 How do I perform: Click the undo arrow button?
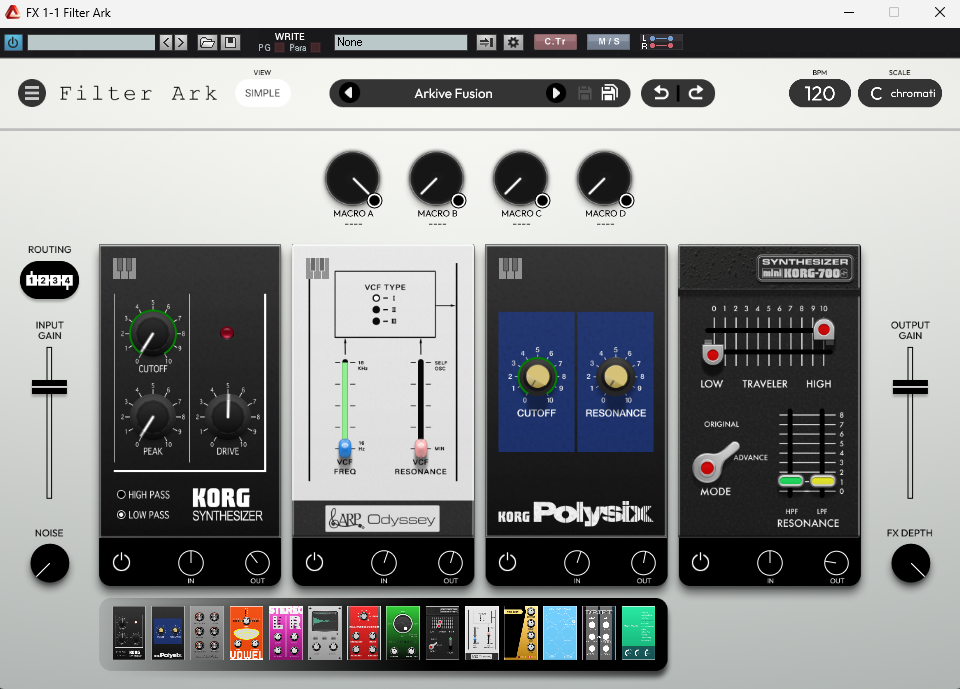[661, 93]
